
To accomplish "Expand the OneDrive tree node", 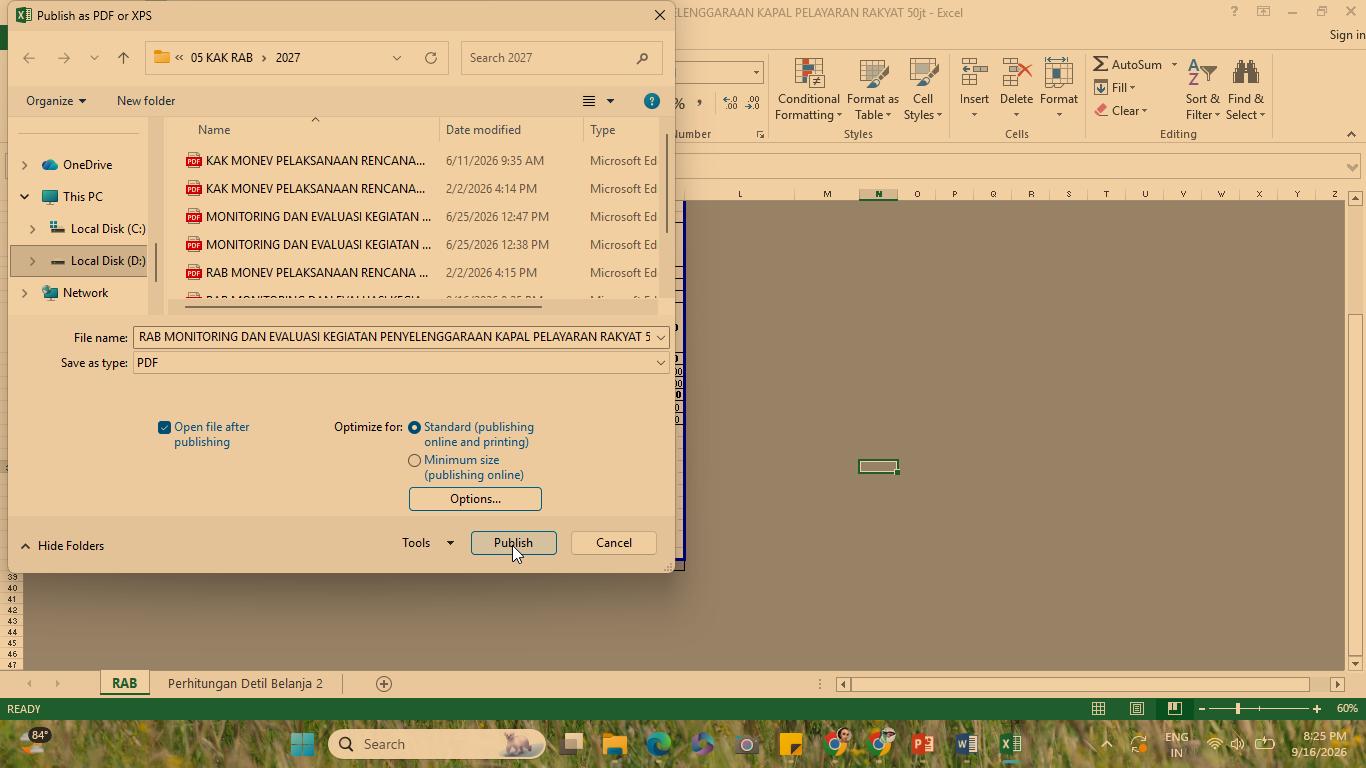I will (x=24, y=165).
